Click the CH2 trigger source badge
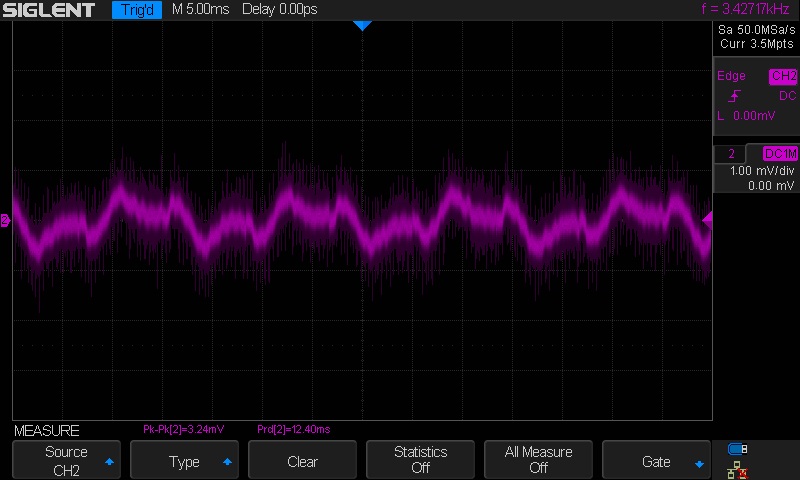Screen dimensions: 800x480 [x=783, y=76]
